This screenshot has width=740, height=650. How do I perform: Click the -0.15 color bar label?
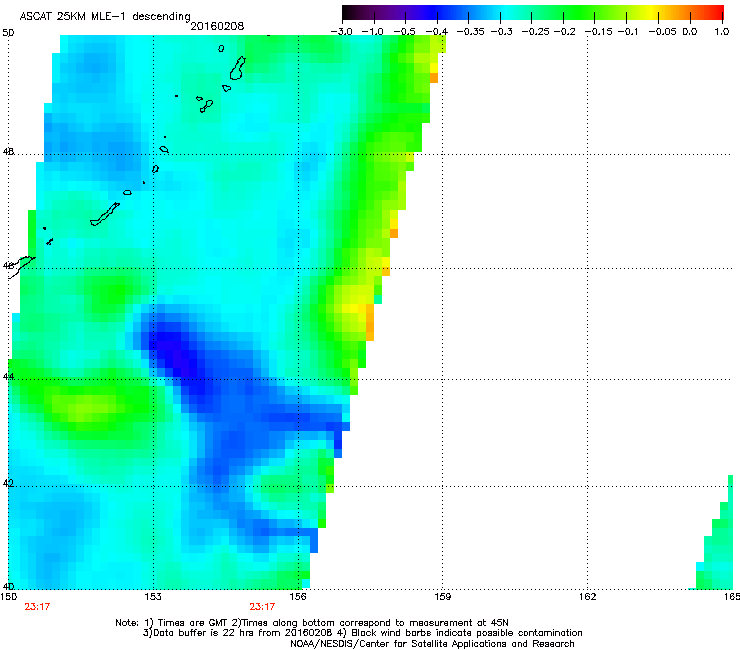point(598,32)
